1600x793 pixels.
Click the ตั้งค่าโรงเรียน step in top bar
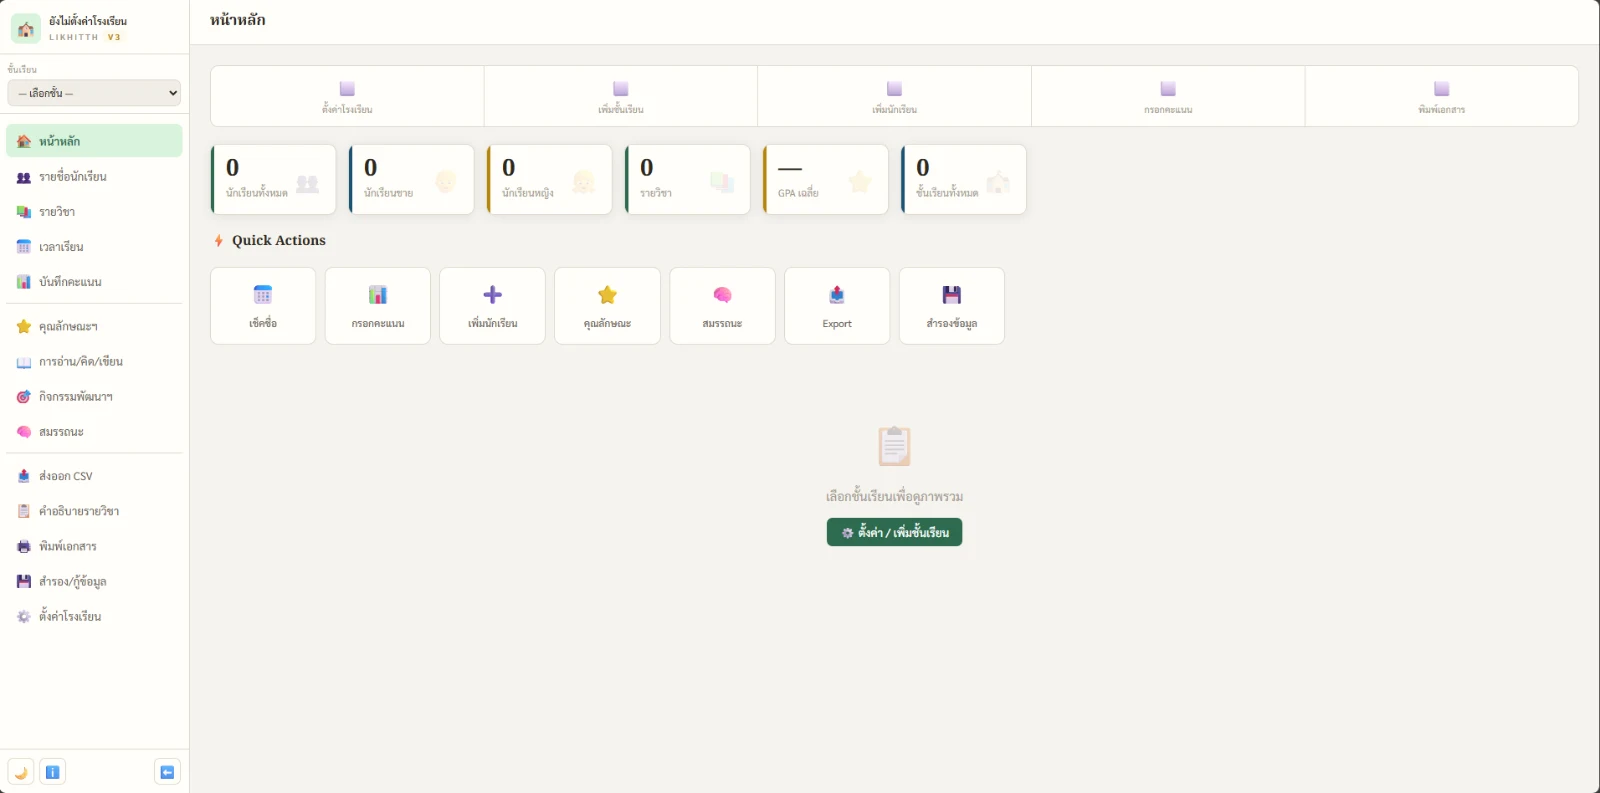(347, 96)
